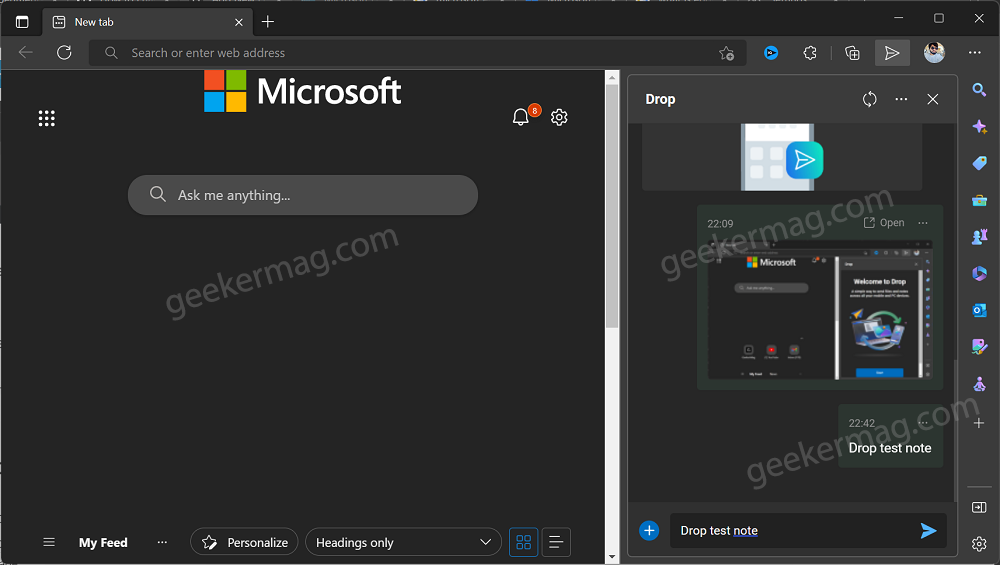Image resolution: width=1000 pixels, height=565 pixels.
Task: Open the Microsoft apps grid launcher
Action: [x=47, y=118]
